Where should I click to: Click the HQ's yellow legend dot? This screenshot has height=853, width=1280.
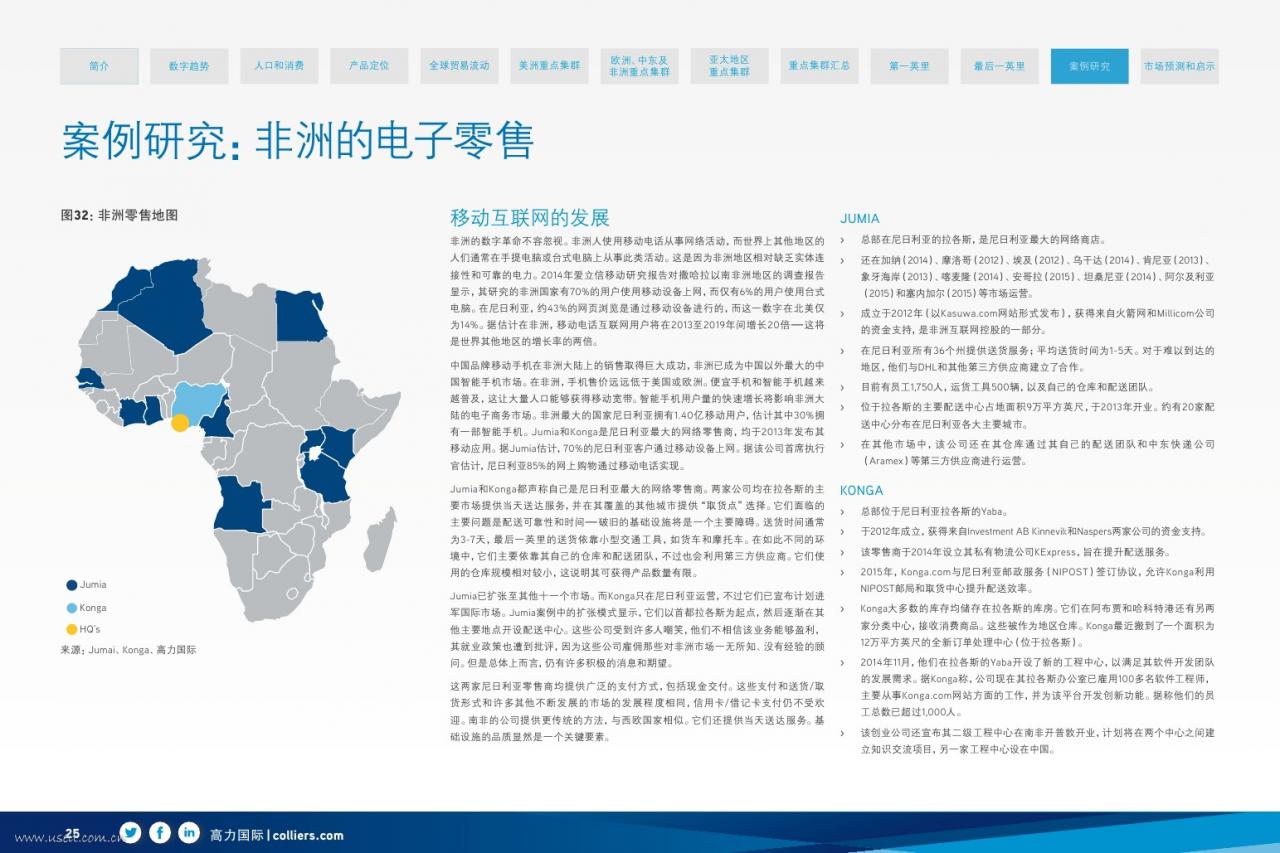coord(72,629)
